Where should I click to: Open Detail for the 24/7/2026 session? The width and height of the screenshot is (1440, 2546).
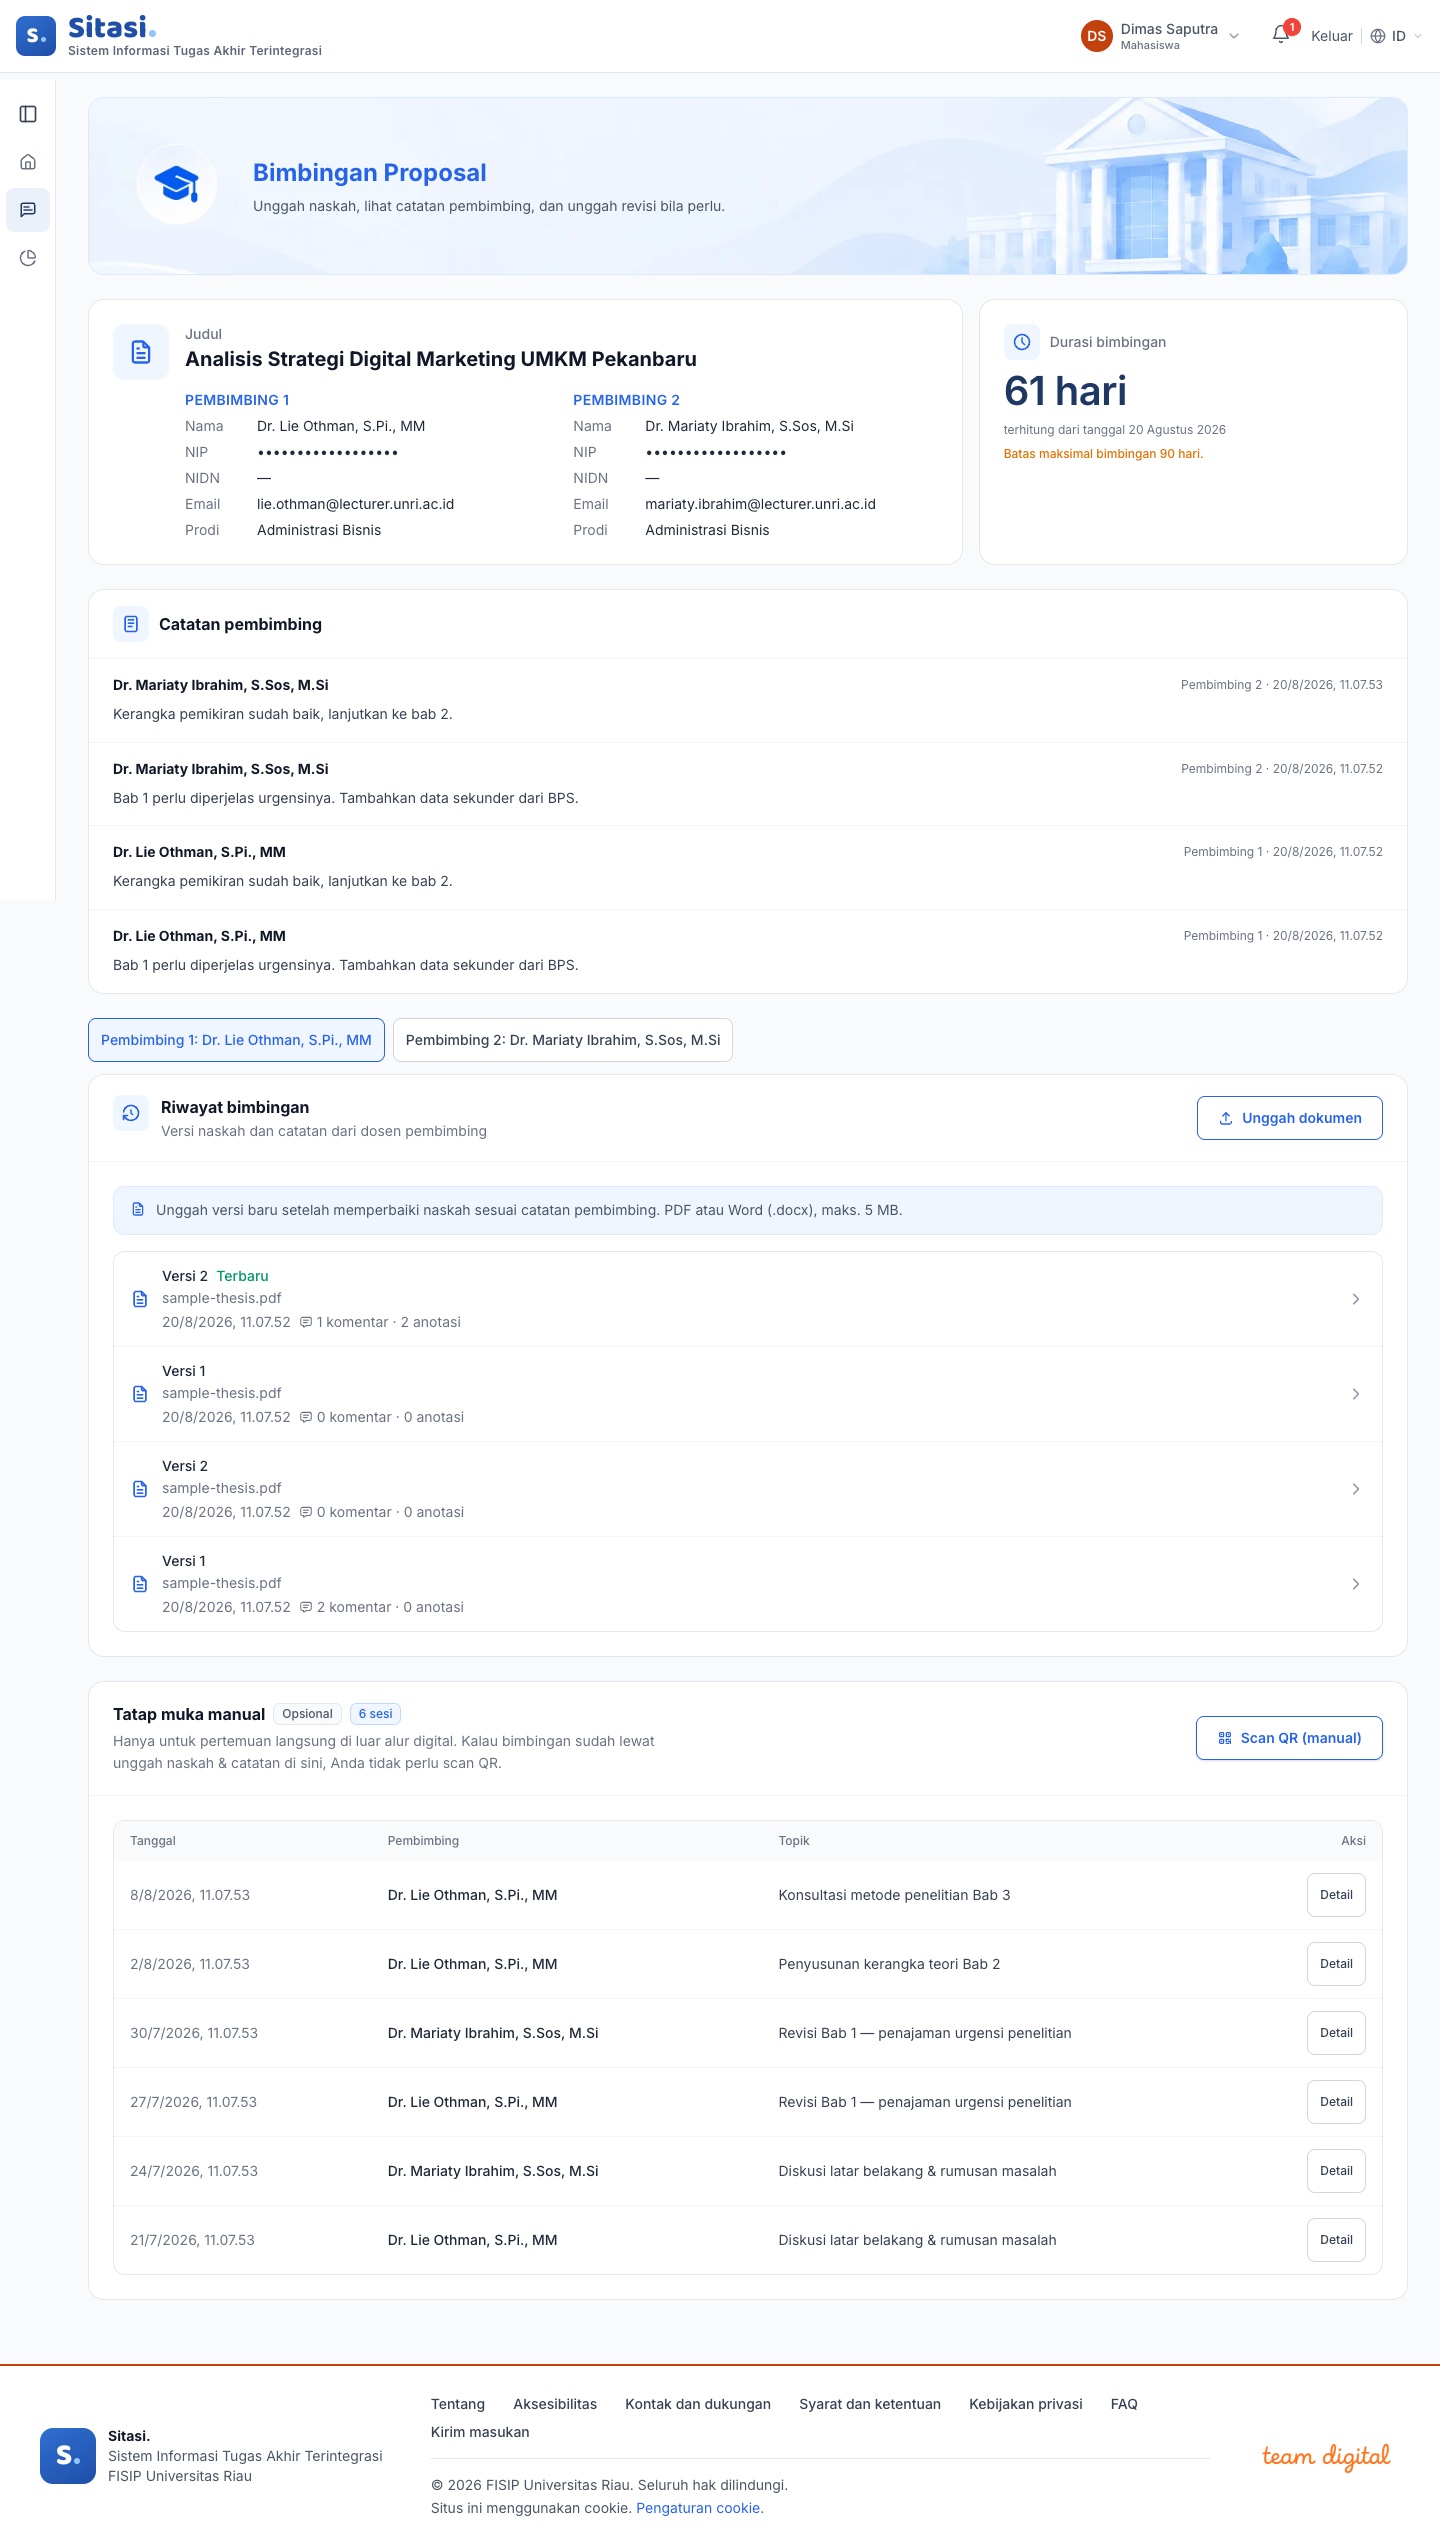pos(1336,2171)
